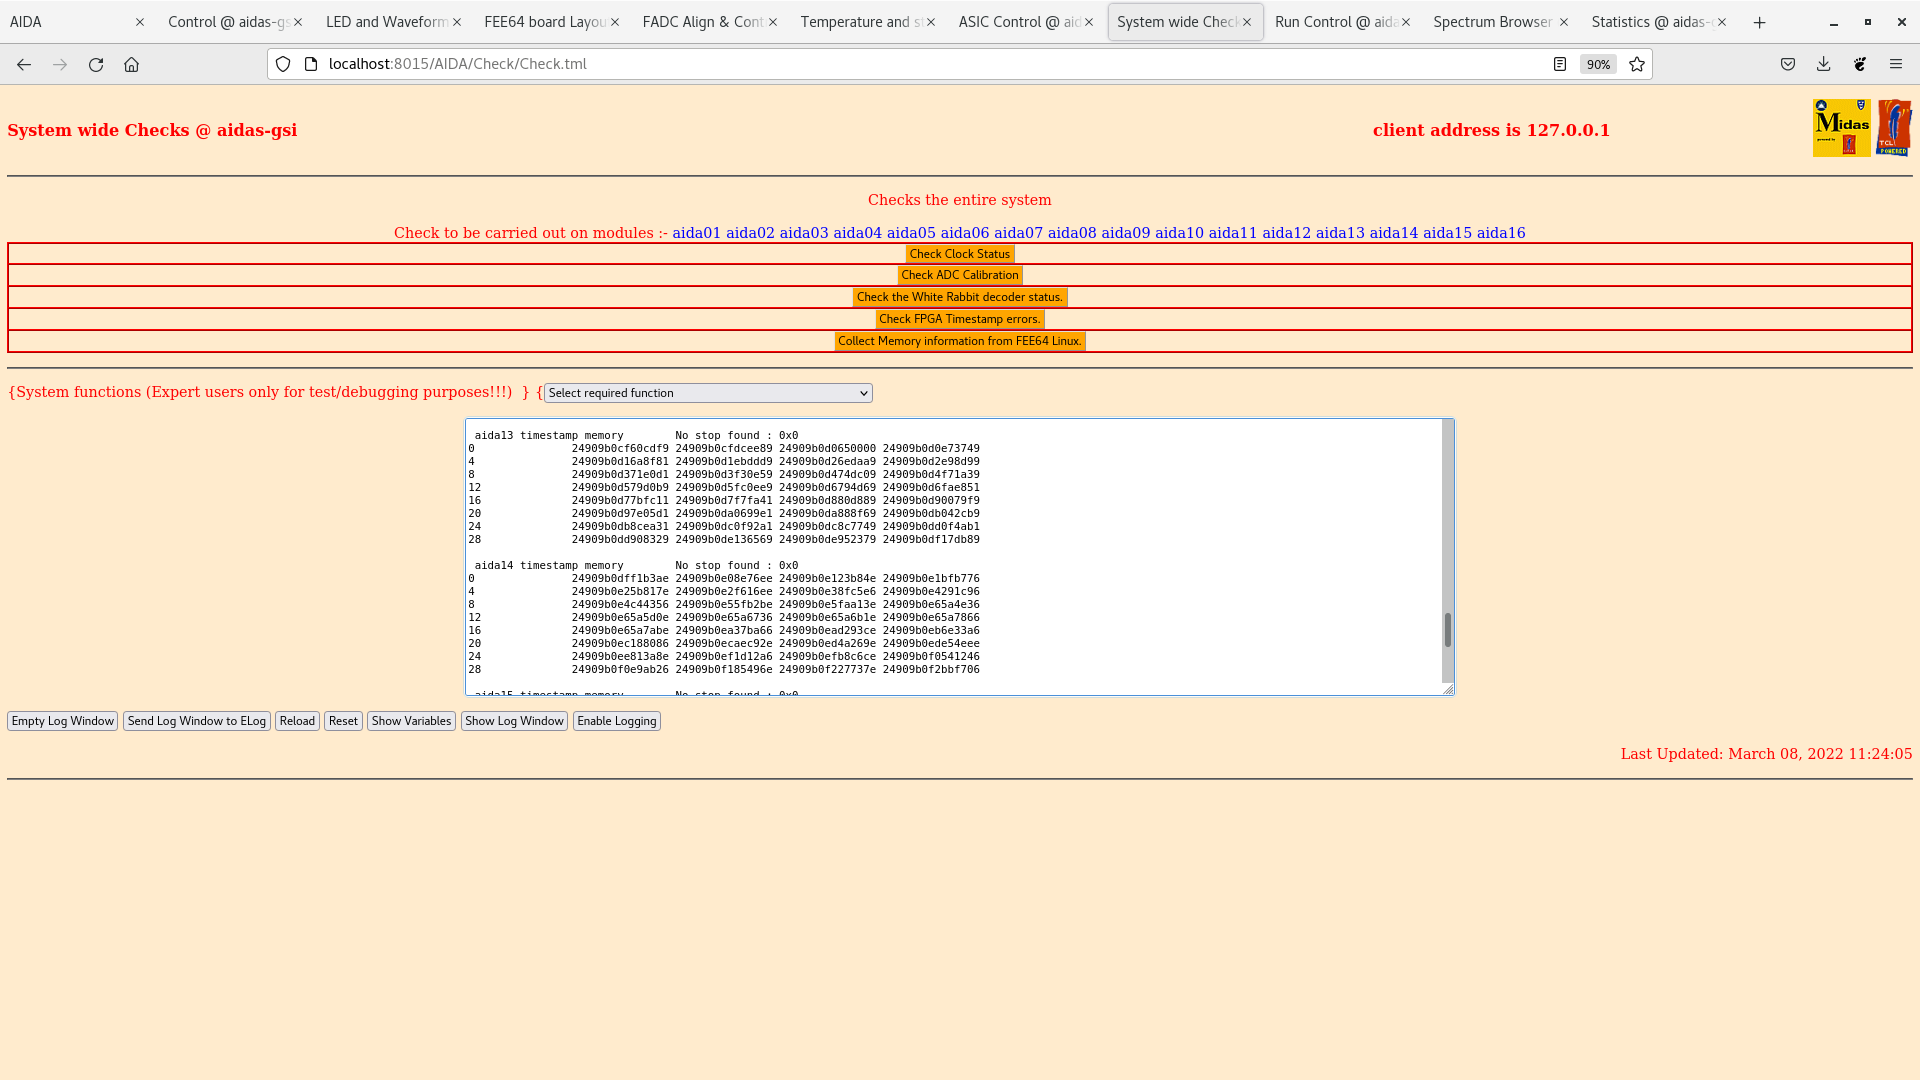Click the 90% zoom level indicator
This screenshot has height=1080, width=1920.
click(x=1598, y=64)
